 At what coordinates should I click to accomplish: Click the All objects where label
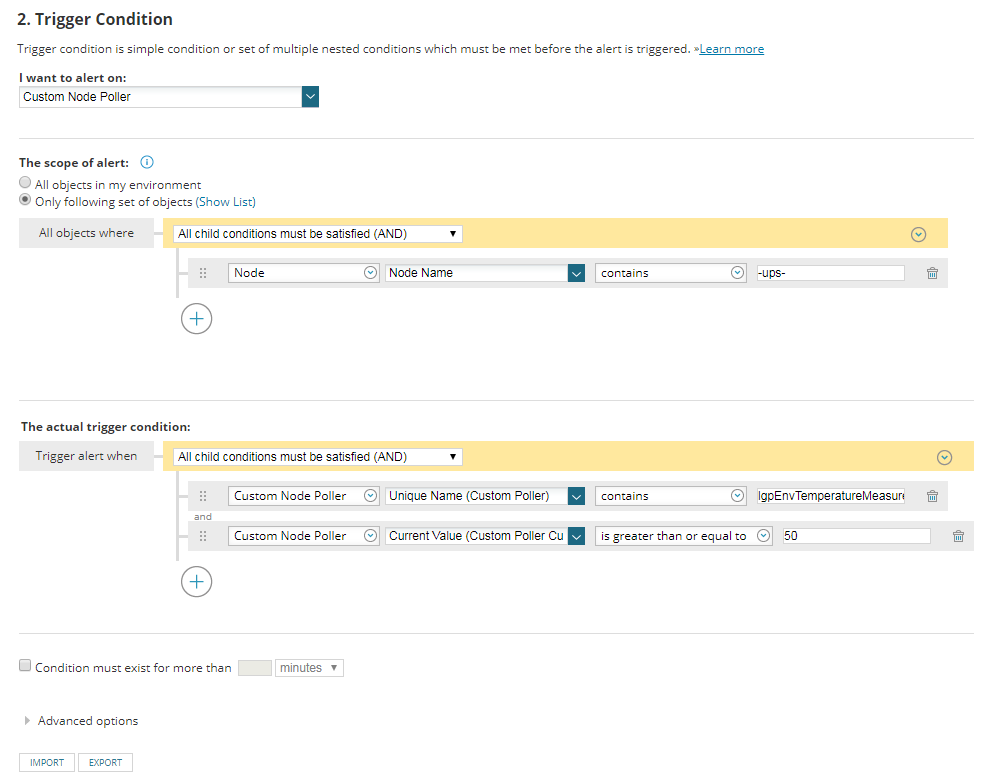86,233
